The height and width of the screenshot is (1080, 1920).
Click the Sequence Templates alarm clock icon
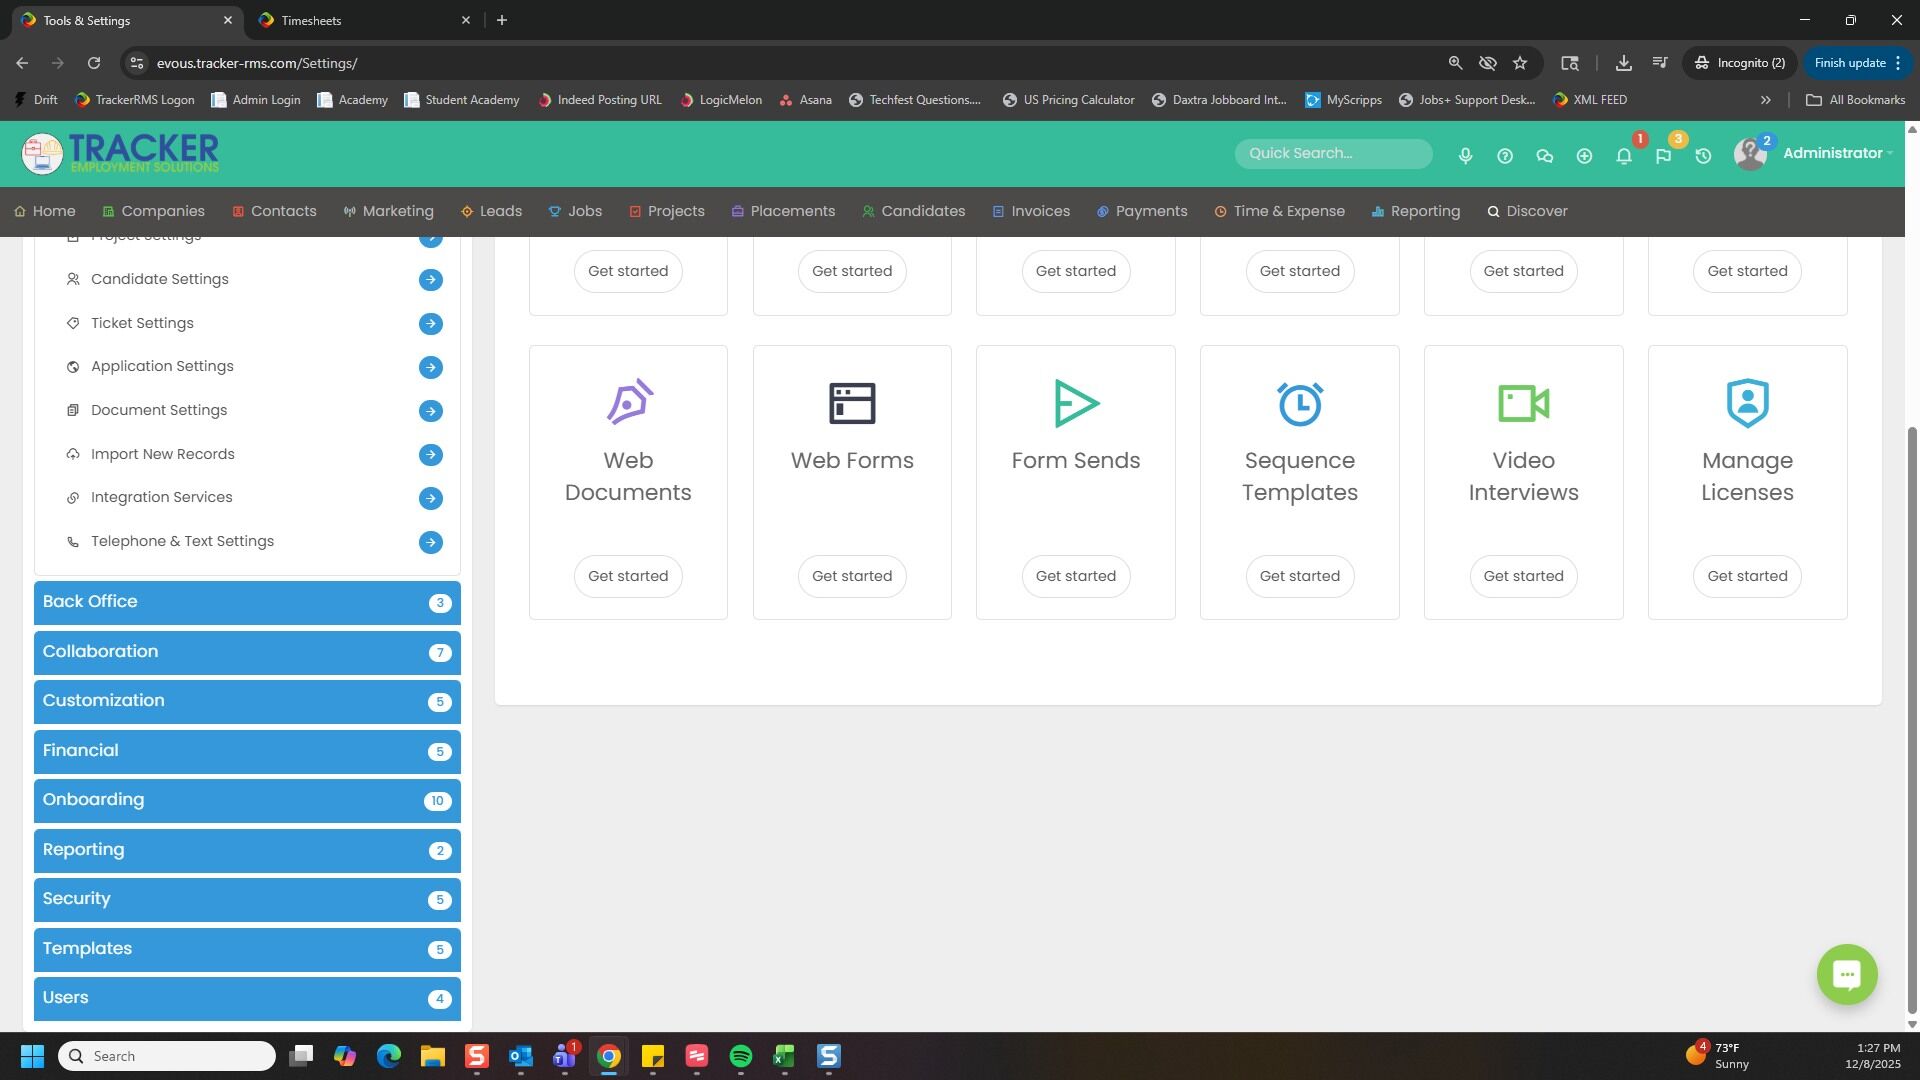click(1299, 403)
